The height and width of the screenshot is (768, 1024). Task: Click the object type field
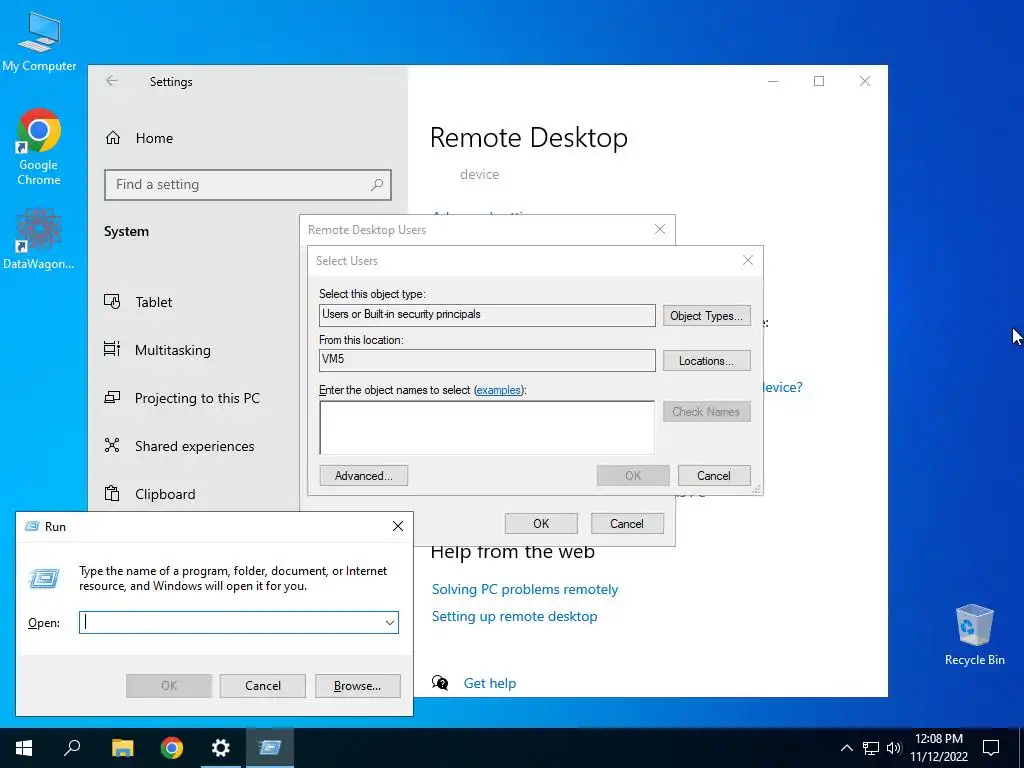click(487, 315)
